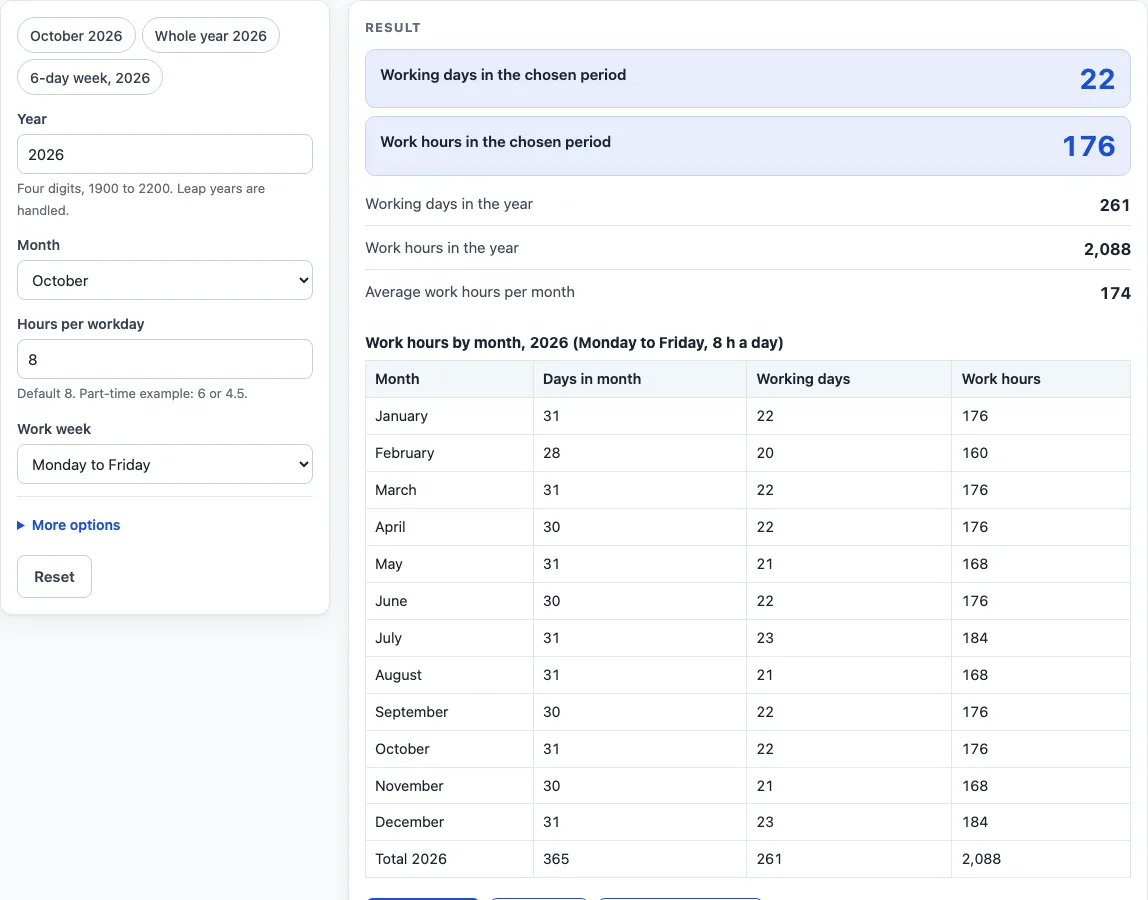This screenshot has height=900, width=1148.
Task: Click the Hours per workday field
Action: (x=165, y=359)
